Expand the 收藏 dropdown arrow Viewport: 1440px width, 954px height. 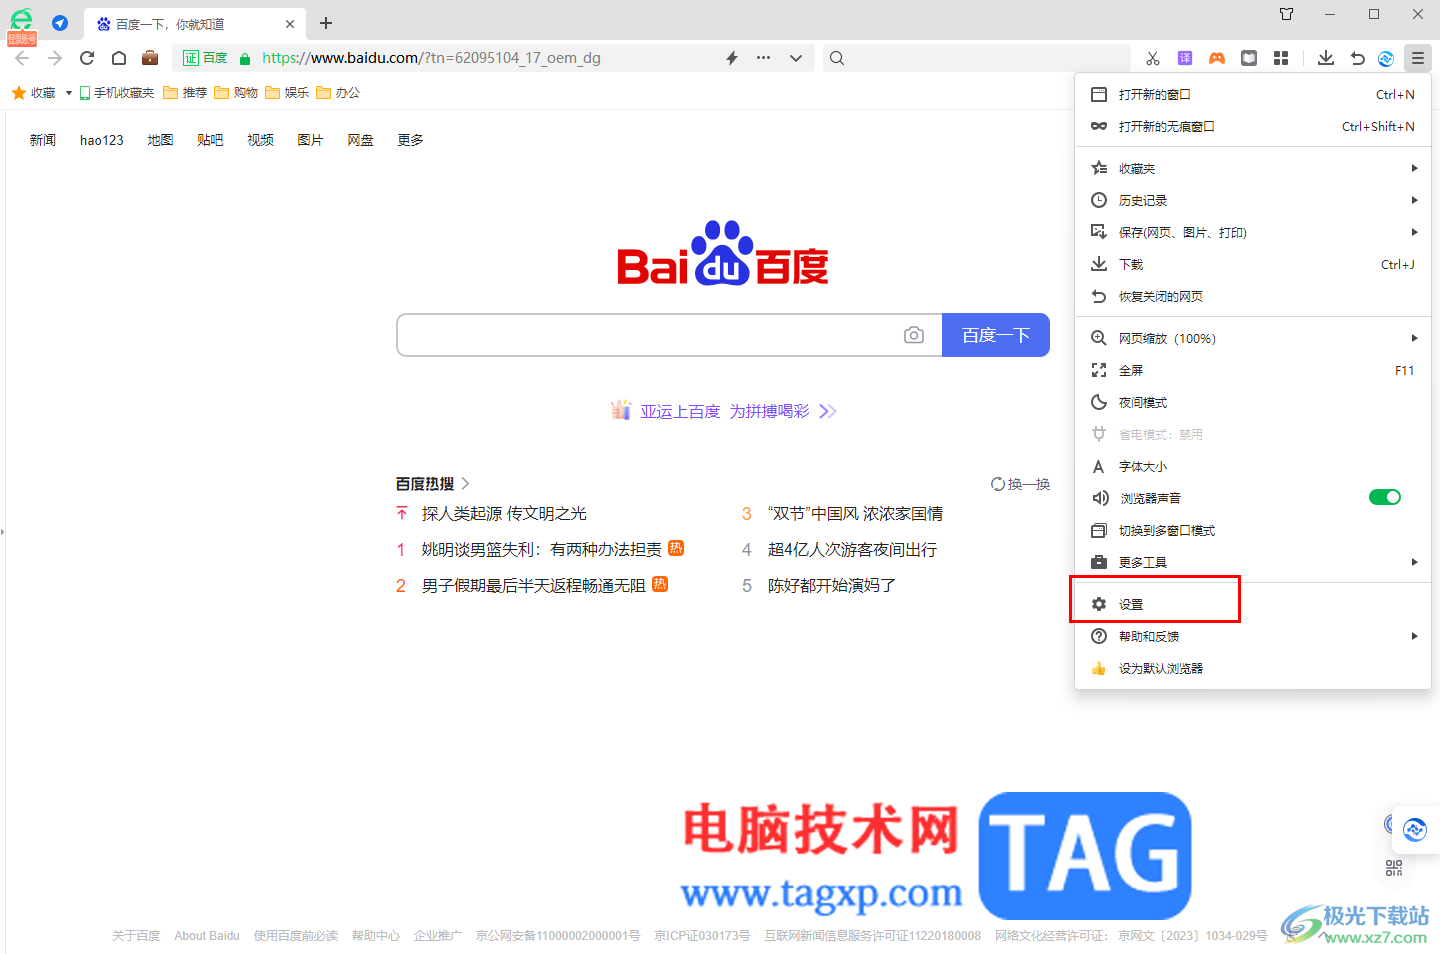click(x=68, y=93)
